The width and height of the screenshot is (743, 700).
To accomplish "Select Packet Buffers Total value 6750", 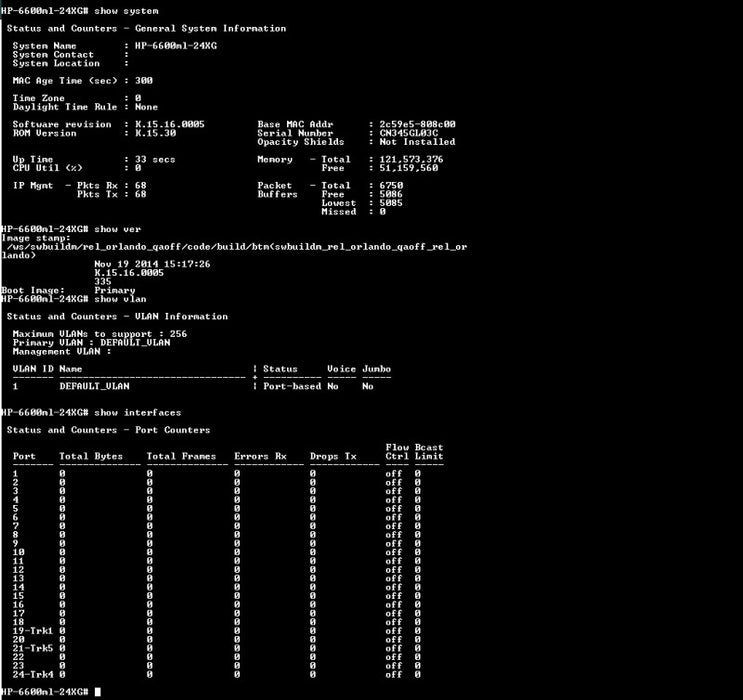I will tap(391, 185).
